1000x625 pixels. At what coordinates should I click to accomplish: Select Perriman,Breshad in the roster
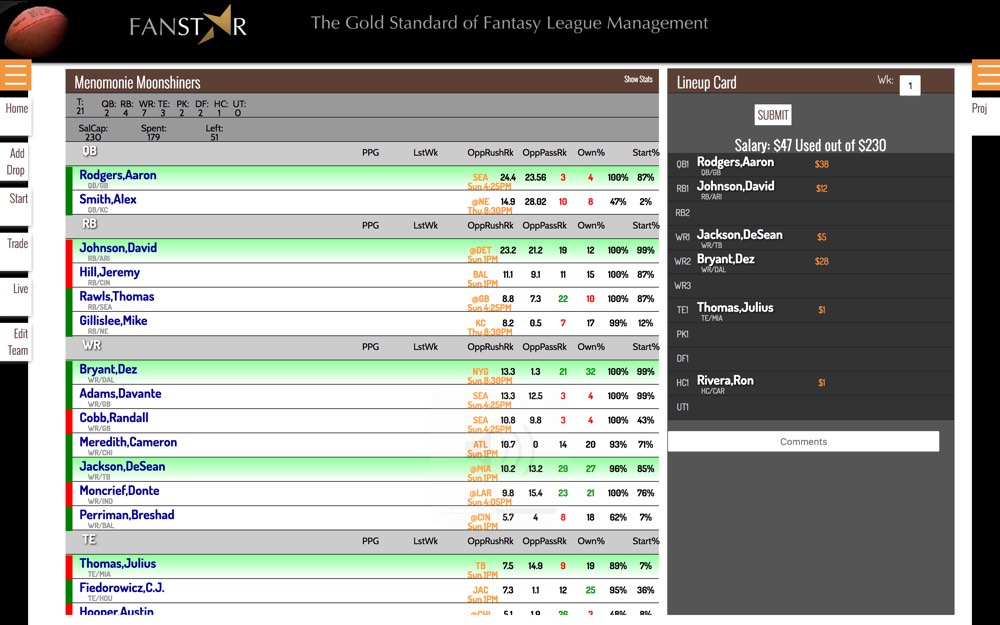[127, 515]
